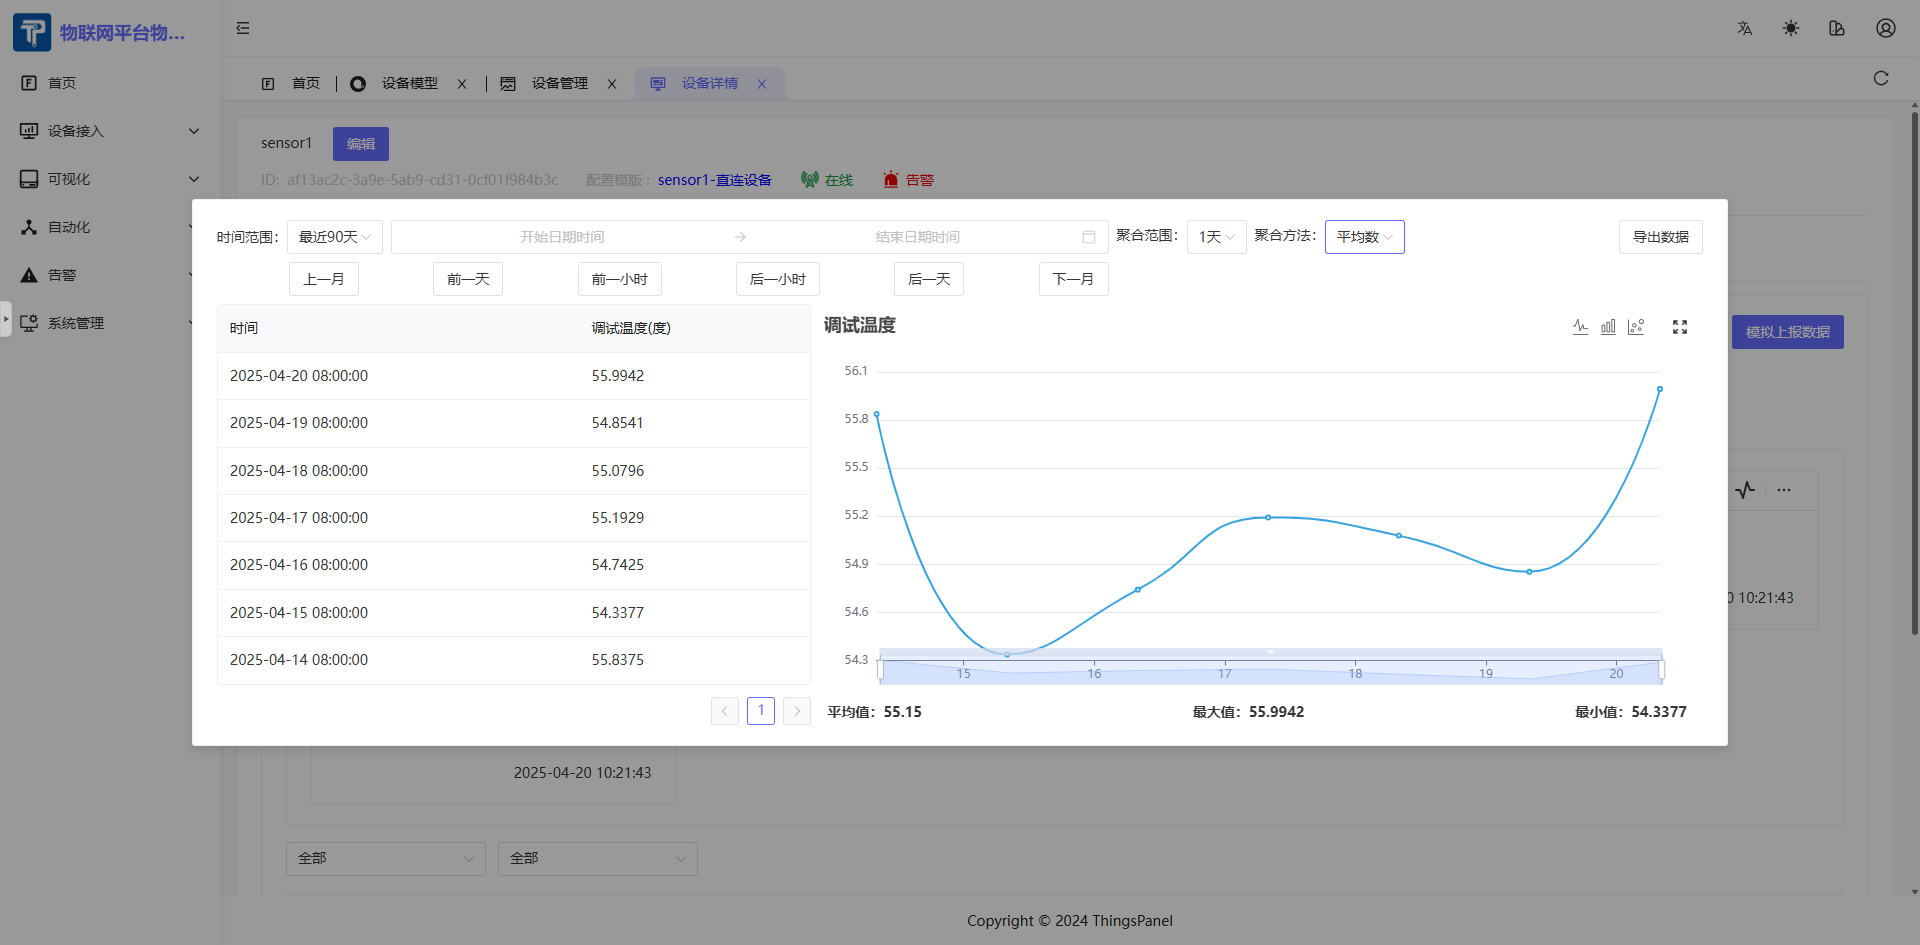Open the user profile icon
Screen dimensions: 1920x945
click(x=1885, y=28)
